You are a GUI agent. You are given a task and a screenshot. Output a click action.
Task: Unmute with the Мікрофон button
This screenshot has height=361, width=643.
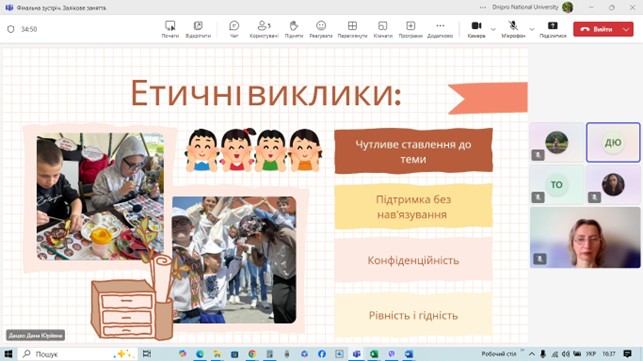point(513,29)
